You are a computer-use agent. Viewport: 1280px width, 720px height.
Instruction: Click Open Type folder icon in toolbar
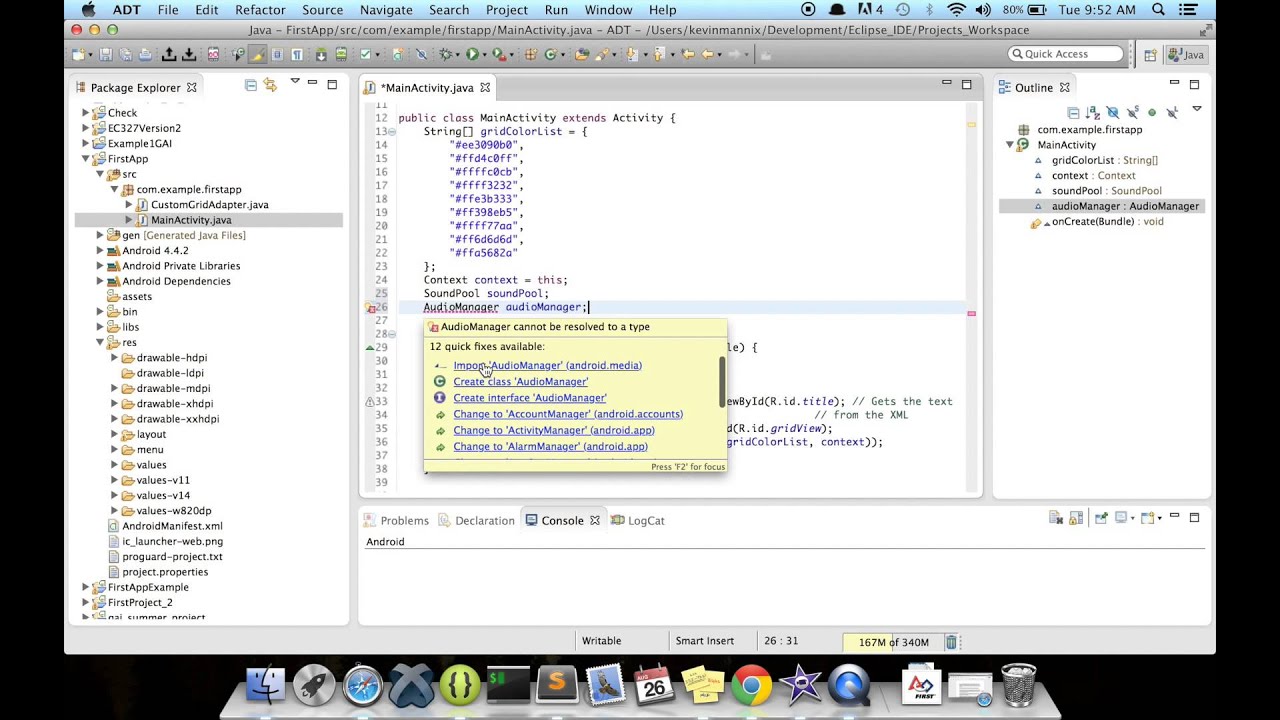(x=581, y=54)
